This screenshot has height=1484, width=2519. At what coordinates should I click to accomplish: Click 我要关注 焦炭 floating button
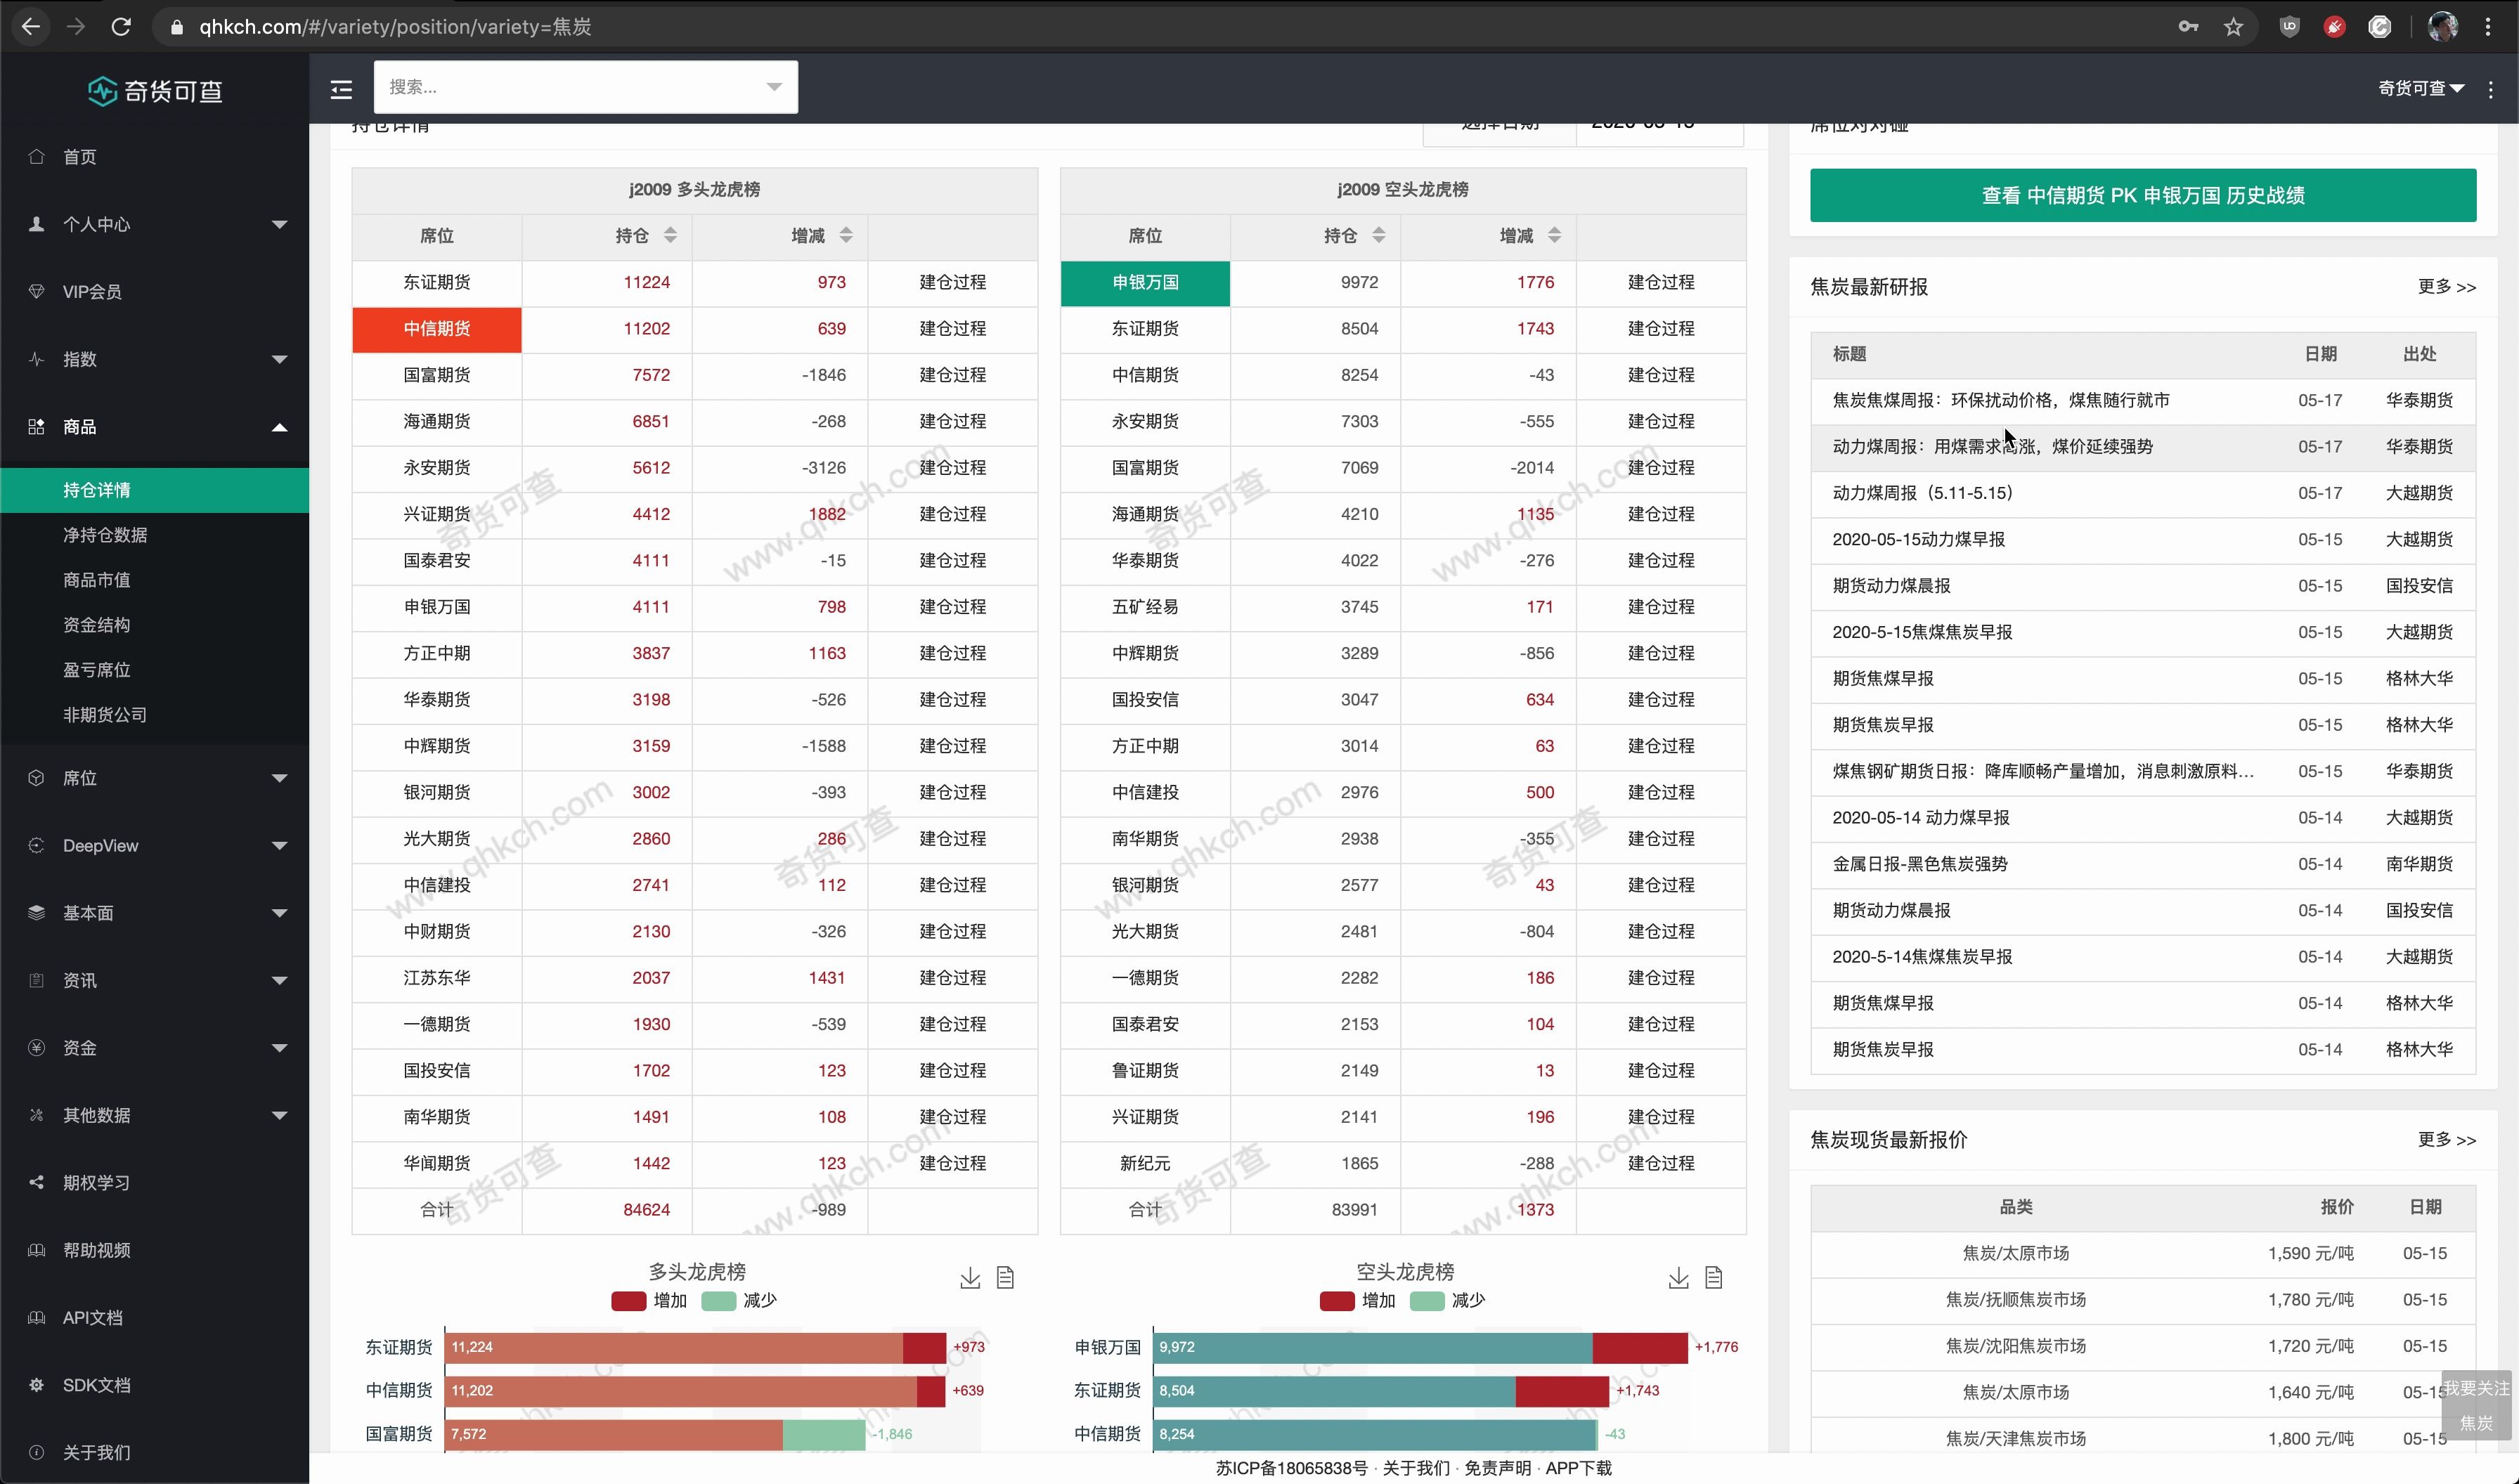coord(2476,1405)
